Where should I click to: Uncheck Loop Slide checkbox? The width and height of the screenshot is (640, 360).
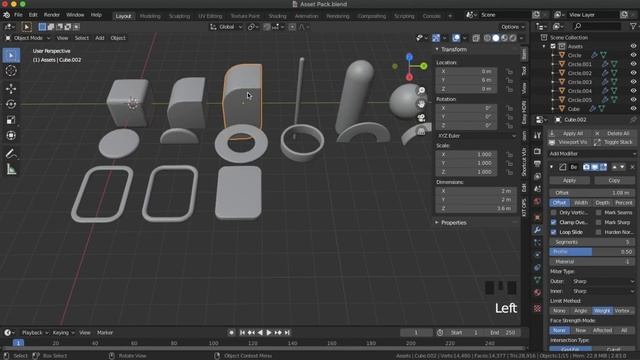click(x=553, y=232)
